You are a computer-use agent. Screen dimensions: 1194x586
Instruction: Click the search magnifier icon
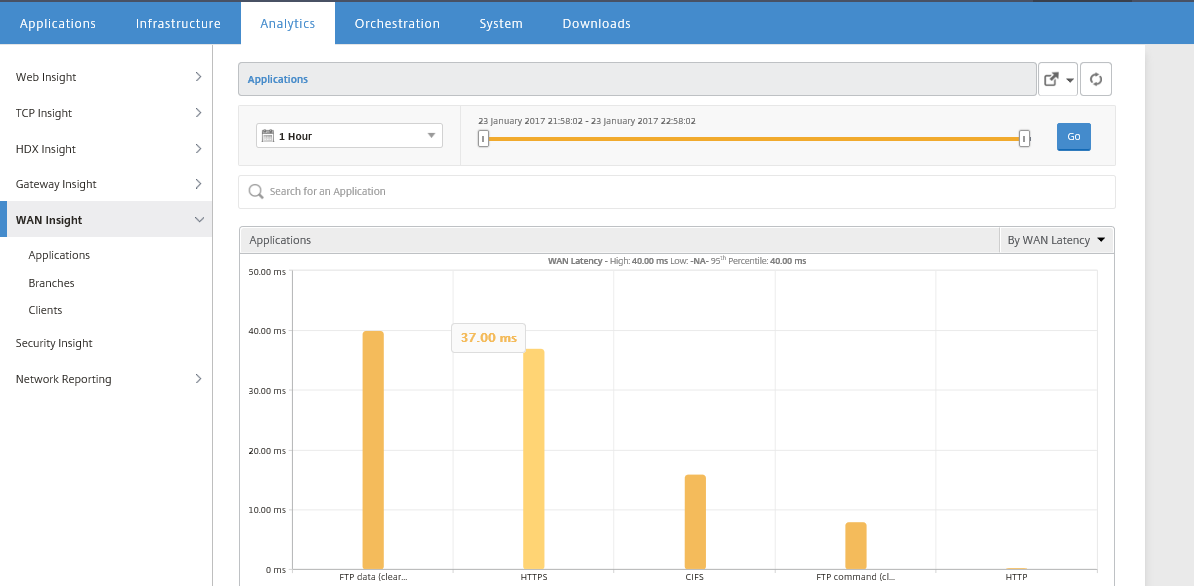[256, 192]
